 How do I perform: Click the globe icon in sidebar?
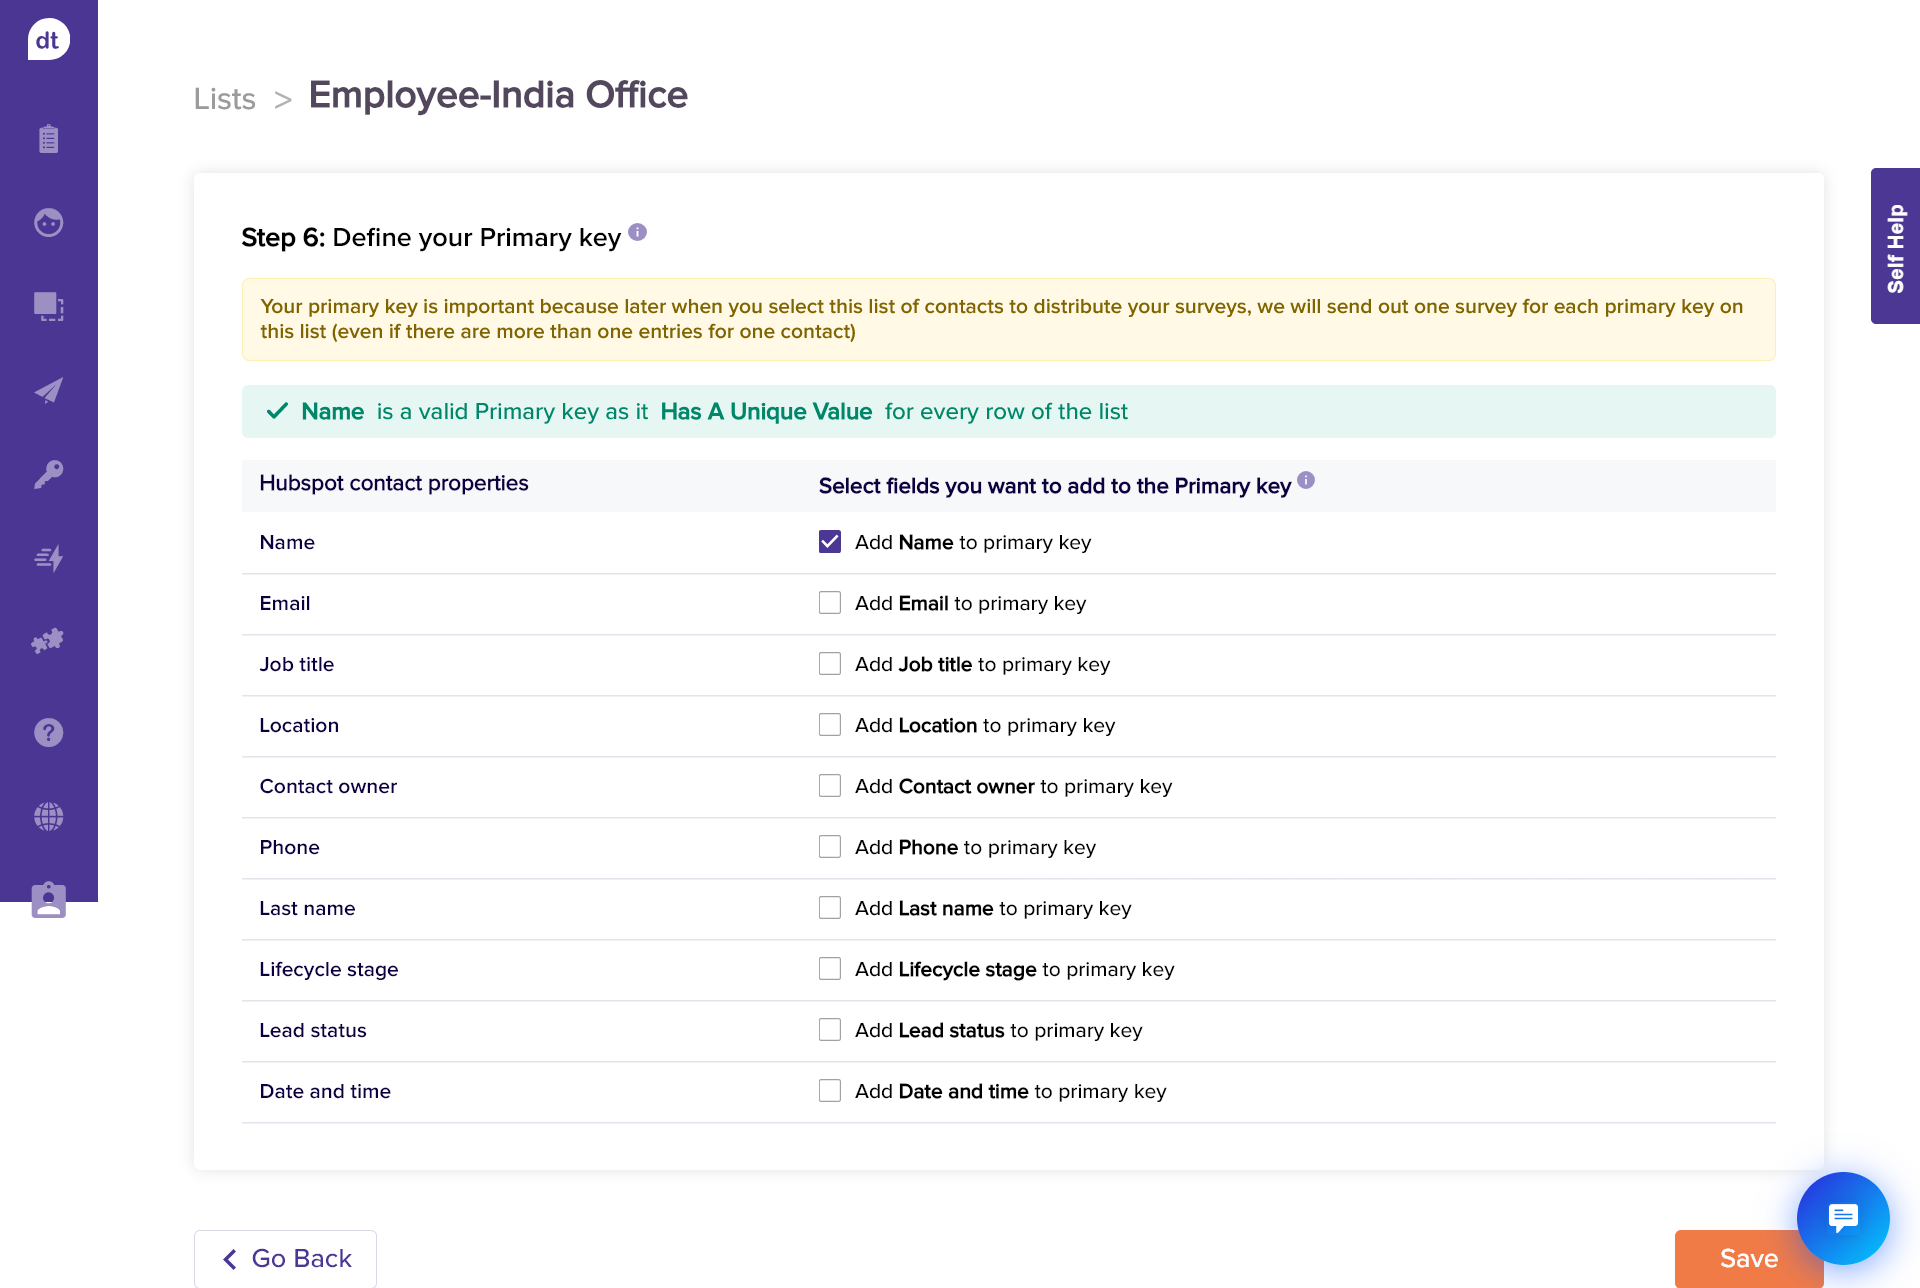(x=48, y=817)
